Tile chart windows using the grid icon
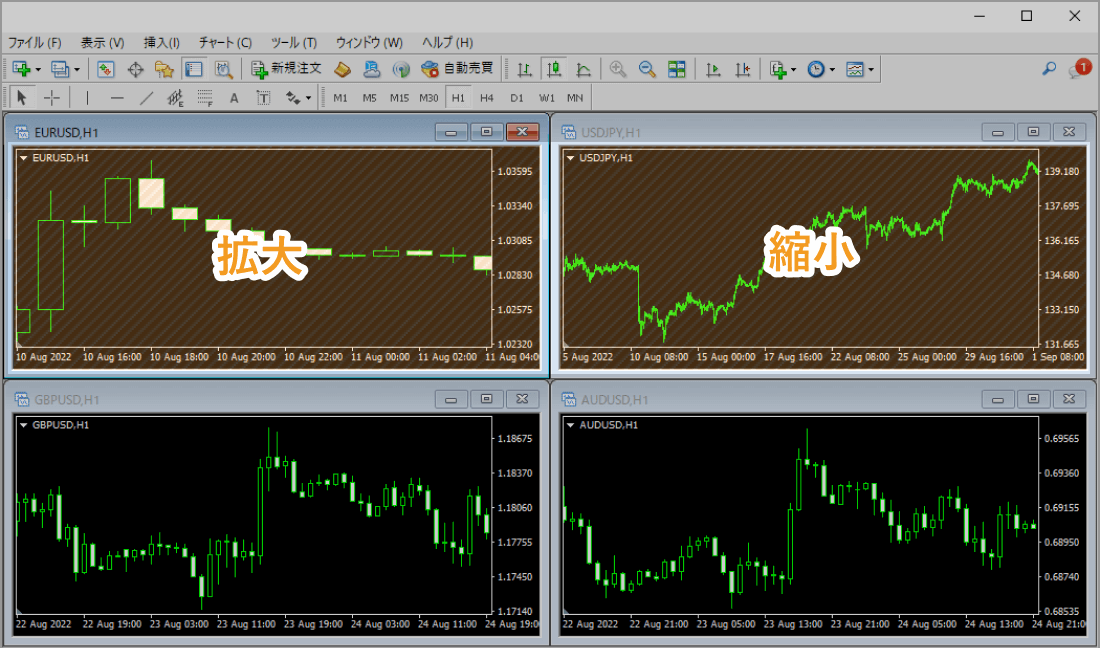 point(677,69)
